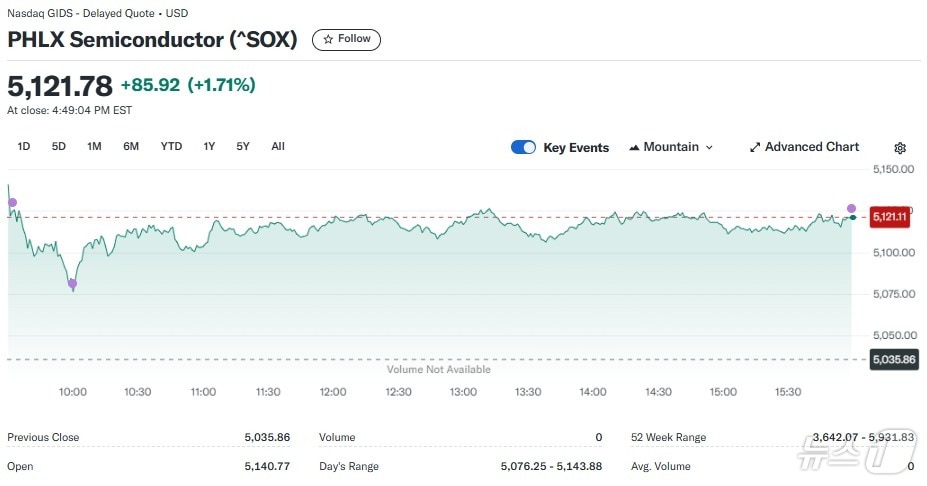Show the All time range
The width and height of the screenshot is (927, 486).
[x=278, y=146]
